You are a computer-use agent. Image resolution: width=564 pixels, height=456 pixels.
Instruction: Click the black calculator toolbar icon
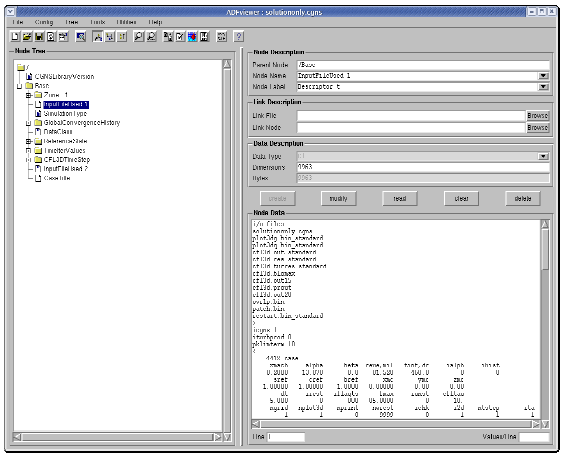pos(204,36)
